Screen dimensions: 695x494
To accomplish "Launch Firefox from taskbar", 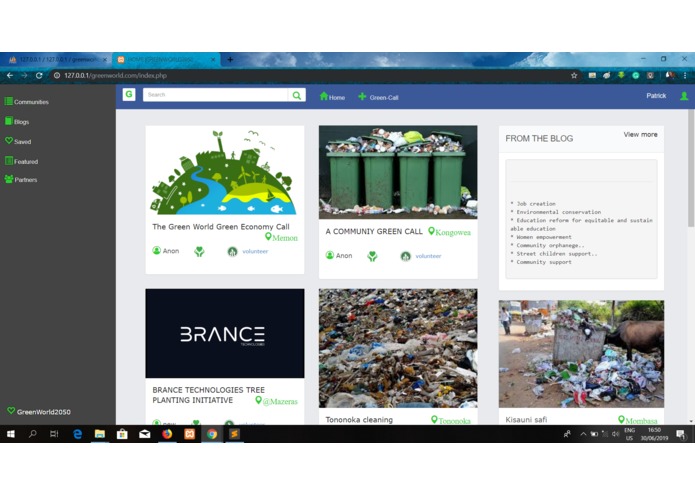I will click(x=167, y=434).
